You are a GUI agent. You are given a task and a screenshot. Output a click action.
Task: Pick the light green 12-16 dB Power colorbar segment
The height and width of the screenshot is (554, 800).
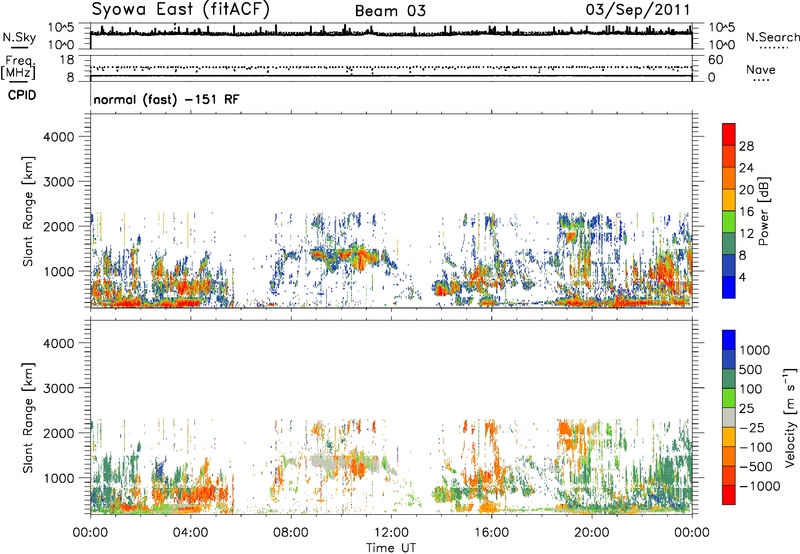pos(729,222)
